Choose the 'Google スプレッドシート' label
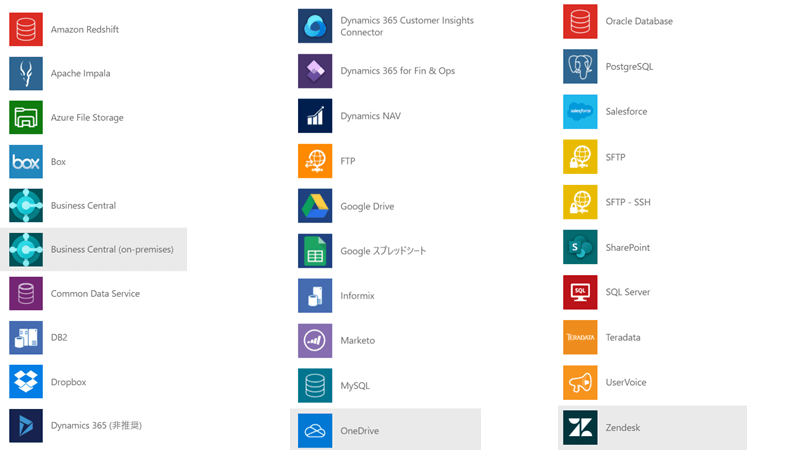This screenshot has height=450, width=800. tap(383, 251)
